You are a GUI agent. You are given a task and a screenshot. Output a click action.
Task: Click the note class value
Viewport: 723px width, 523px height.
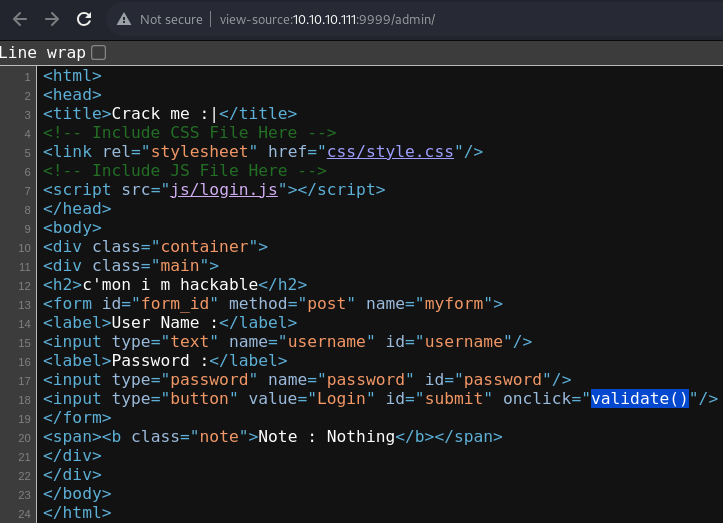tap(219, 436)
